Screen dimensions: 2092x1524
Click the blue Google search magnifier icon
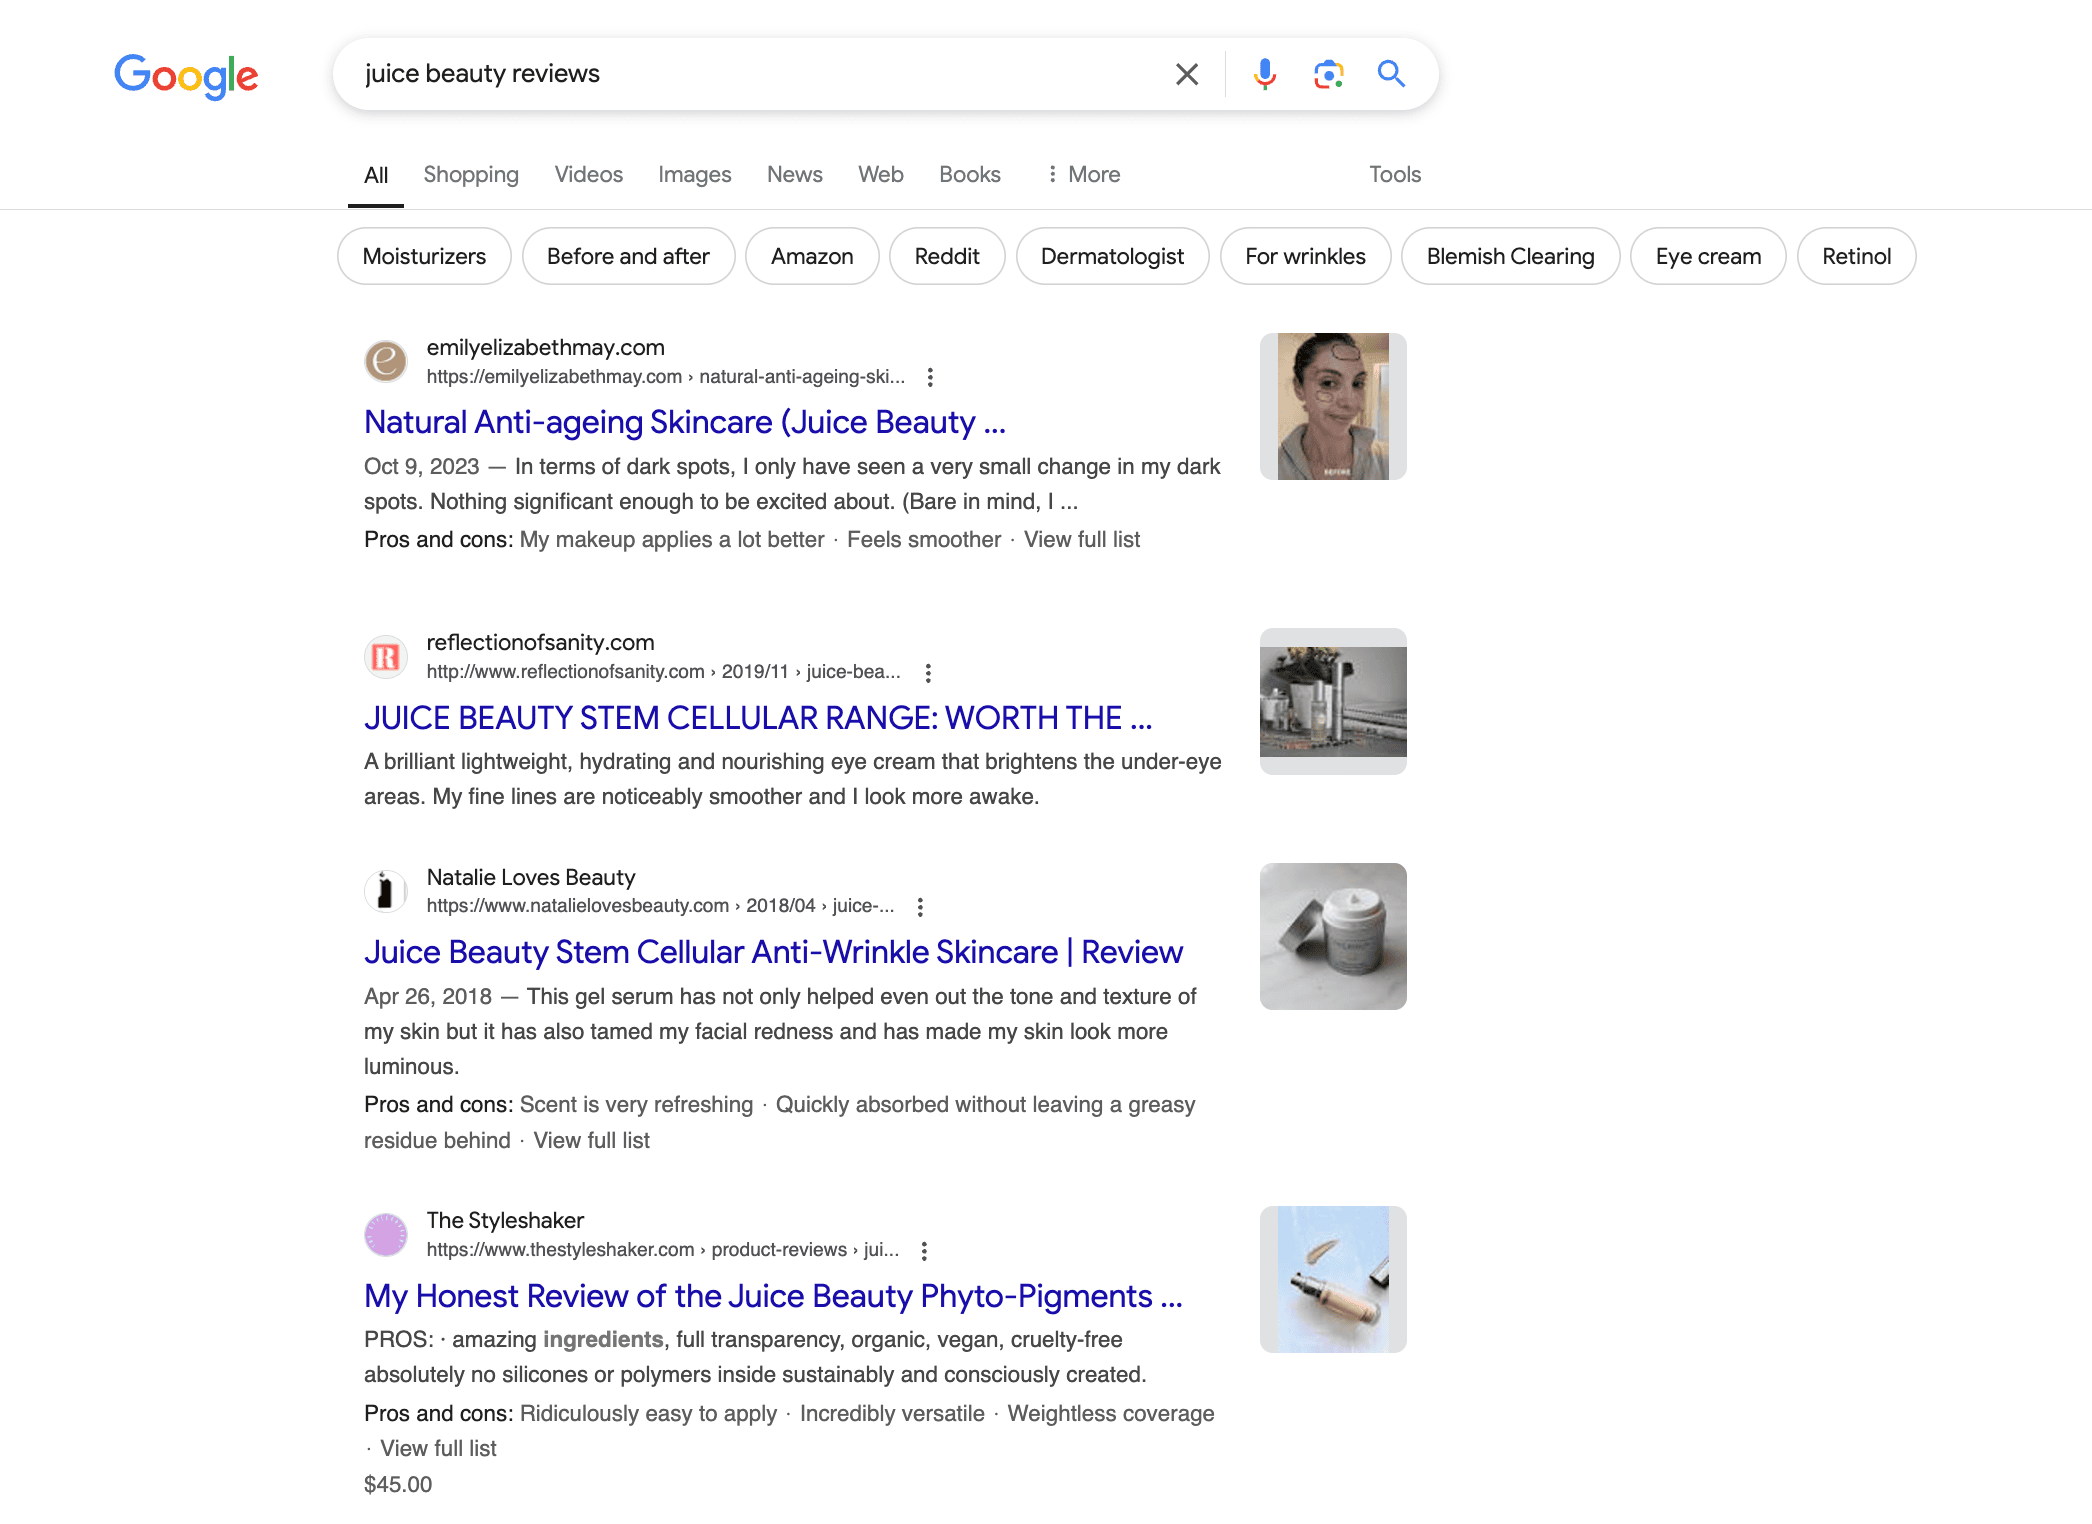click(x=1392, y=73)
